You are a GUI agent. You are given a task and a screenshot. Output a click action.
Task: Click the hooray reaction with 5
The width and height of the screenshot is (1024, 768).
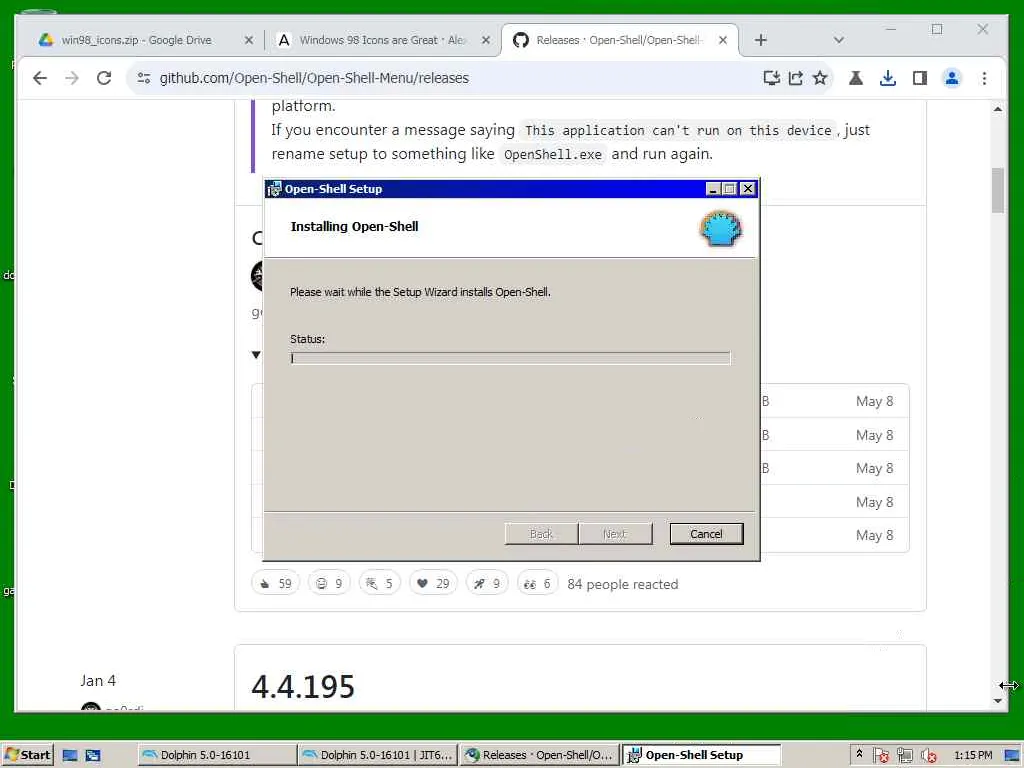[379, 583]
